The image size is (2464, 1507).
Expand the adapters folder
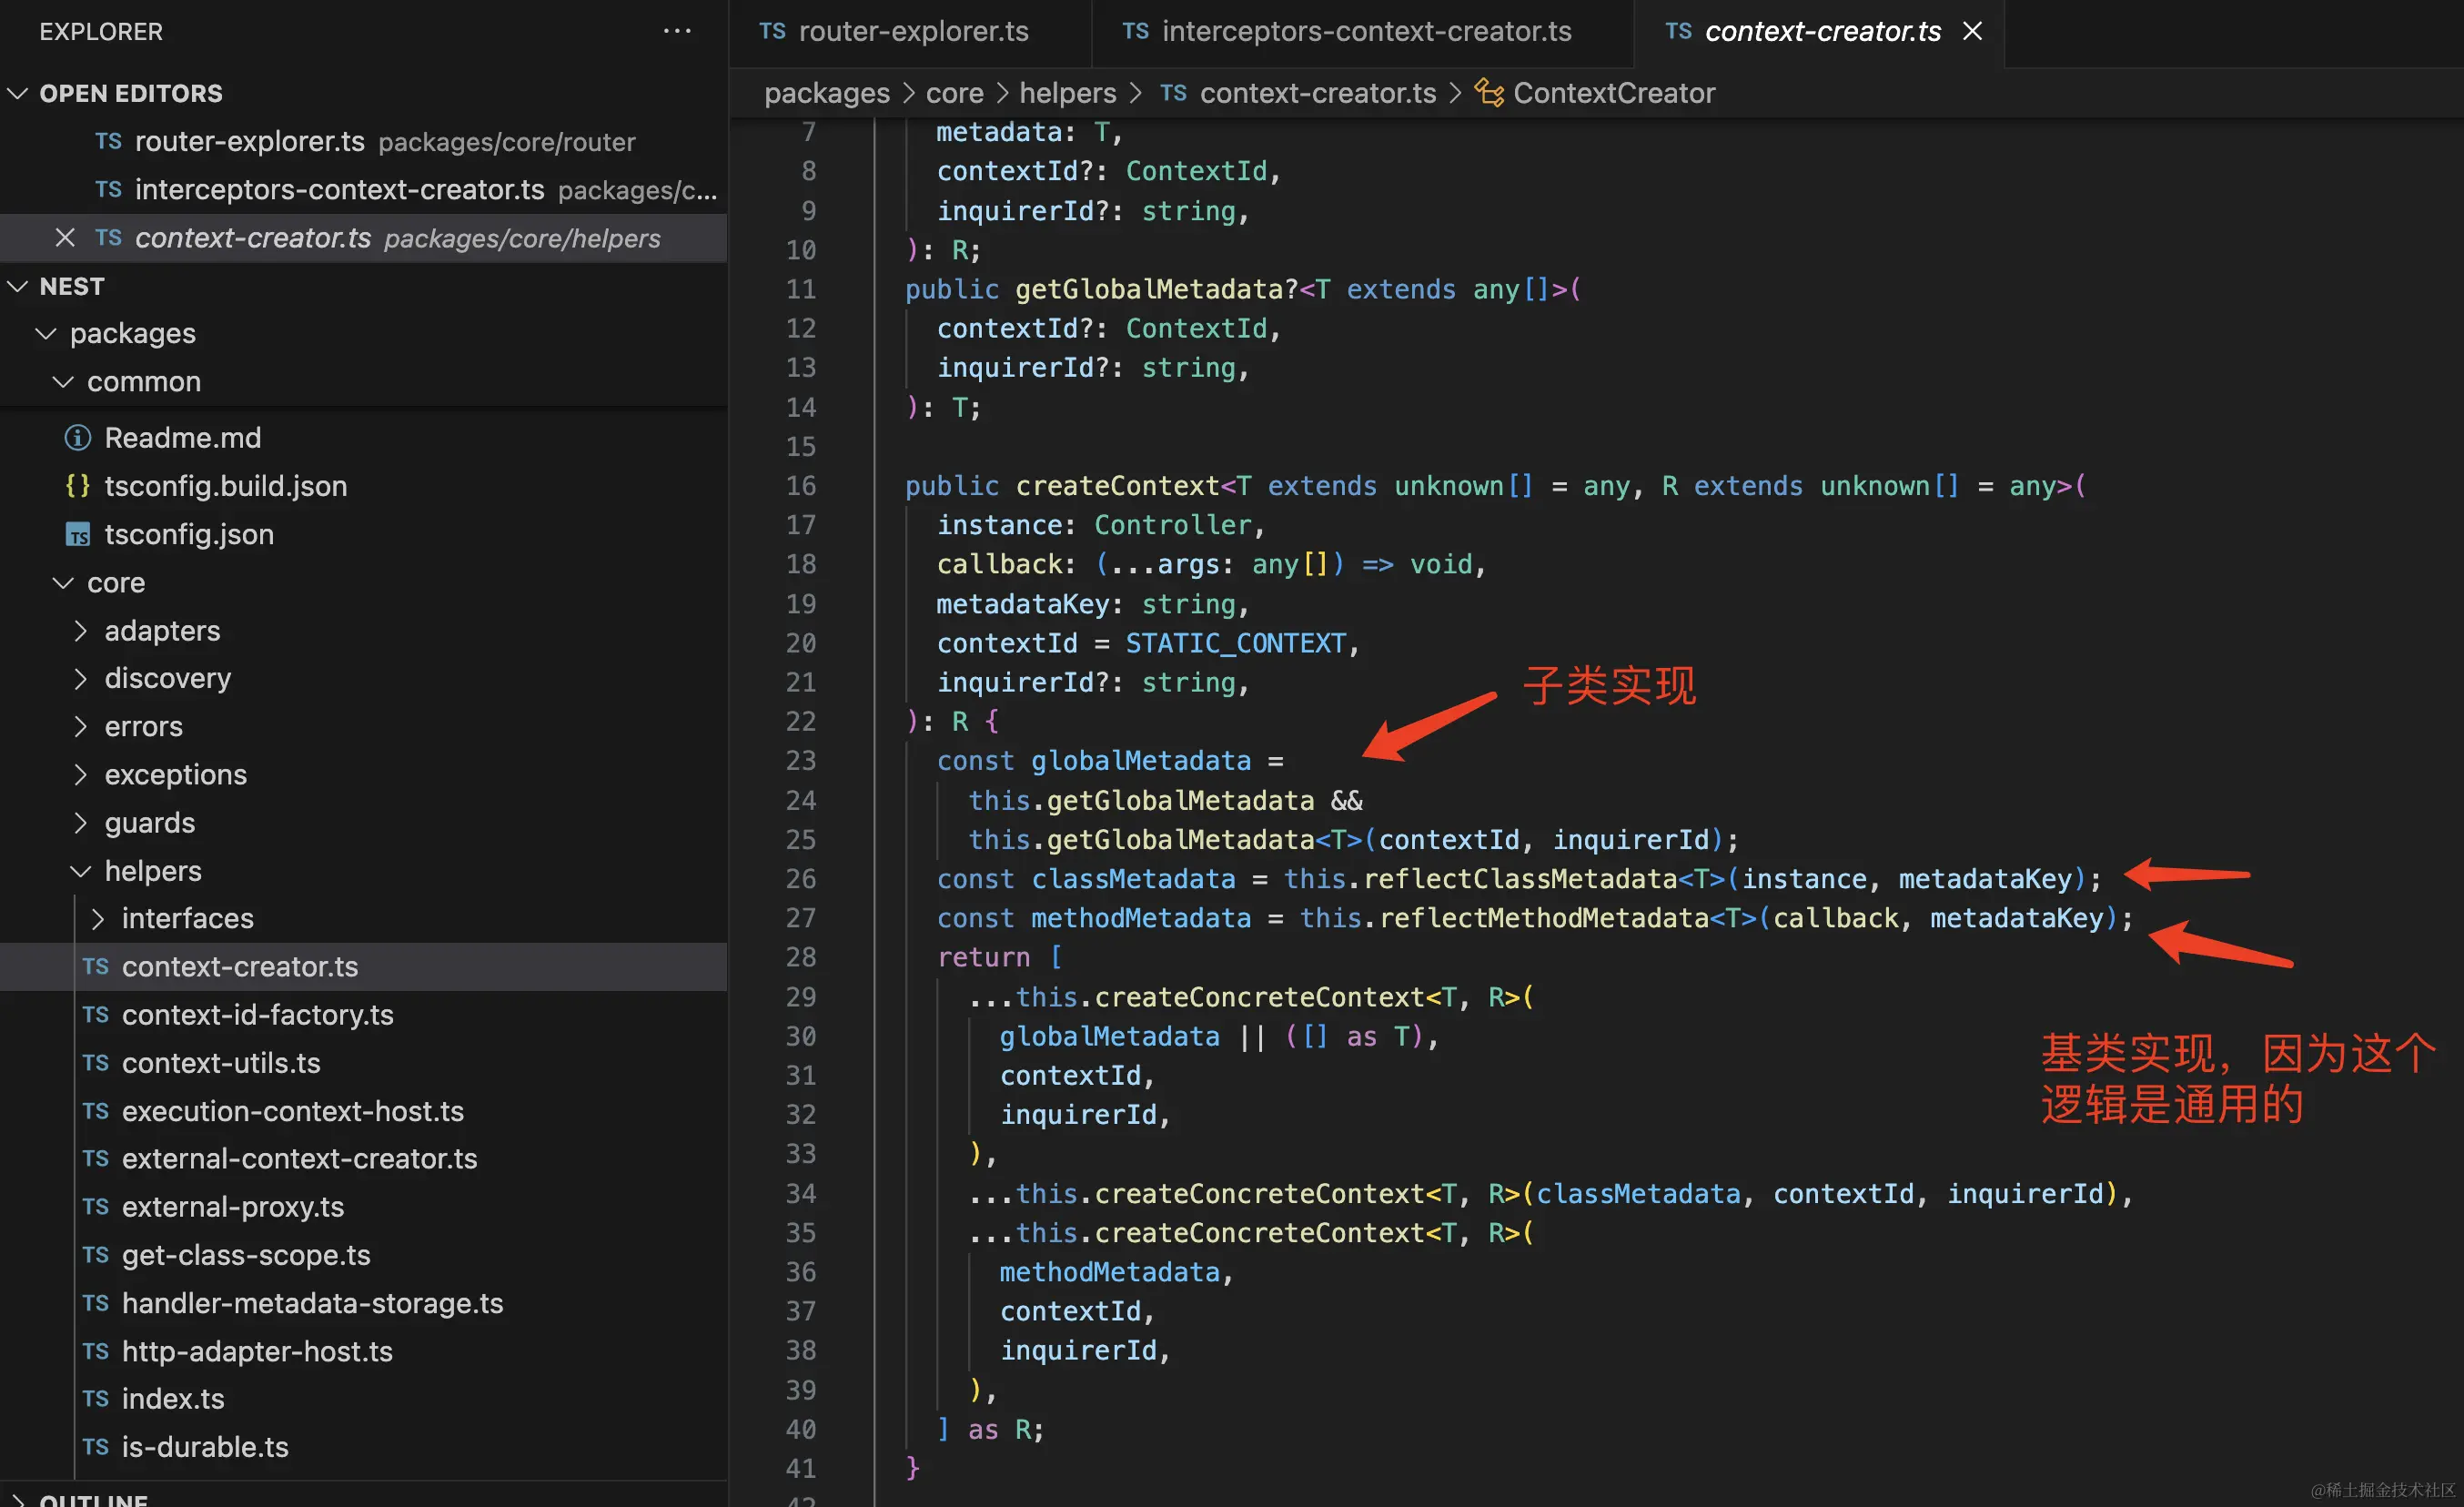(x=81, y=630)
